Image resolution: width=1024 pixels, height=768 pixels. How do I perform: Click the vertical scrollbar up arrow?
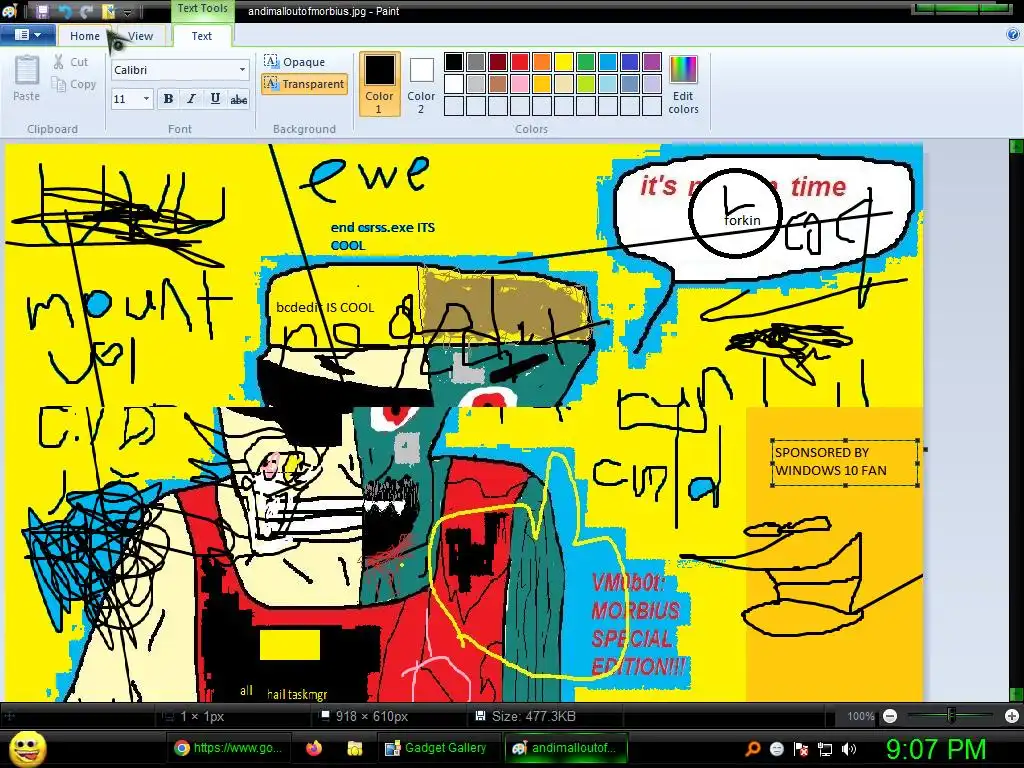pos(1016,146)
